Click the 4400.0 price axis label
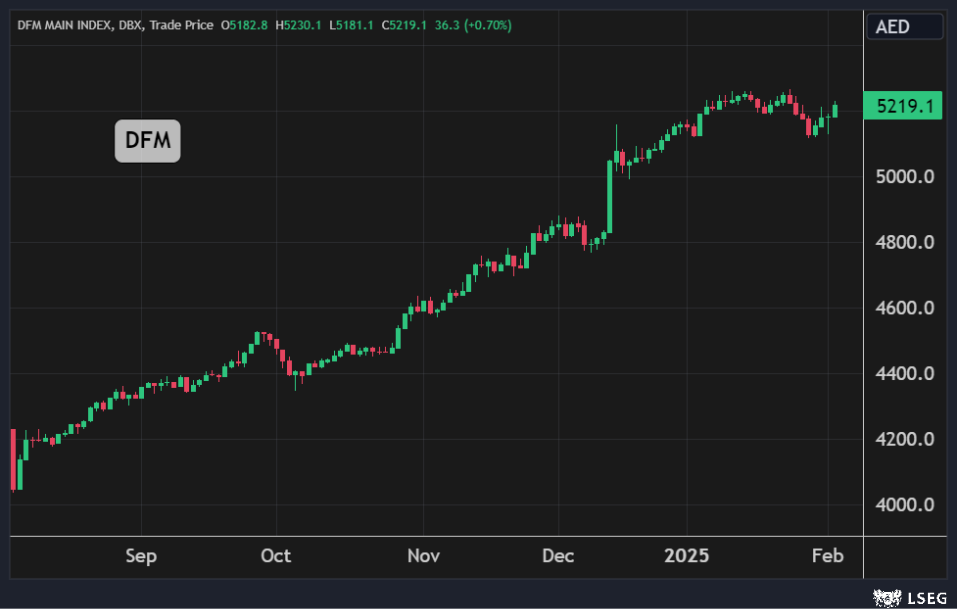The image size is (957, 609). pos(905,373)
